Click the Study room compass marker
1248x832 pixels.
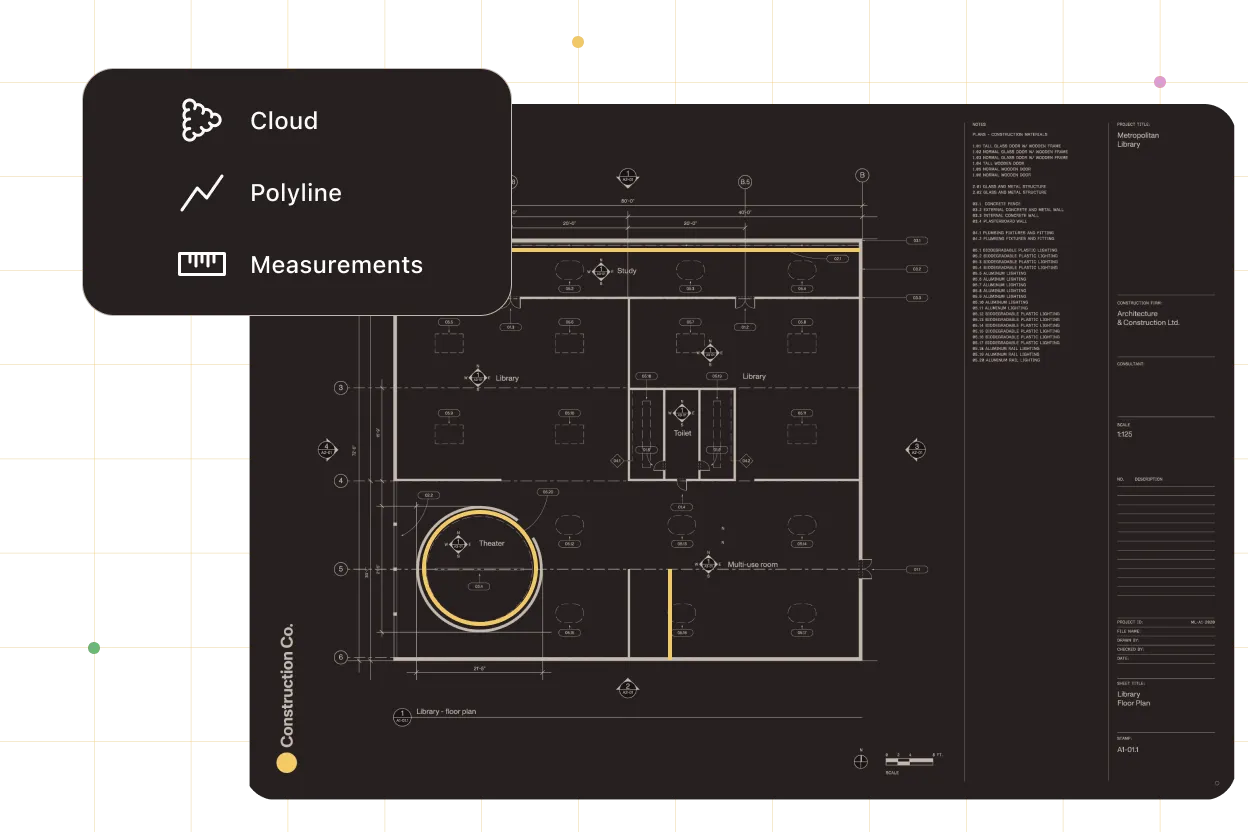pos(599,271)
